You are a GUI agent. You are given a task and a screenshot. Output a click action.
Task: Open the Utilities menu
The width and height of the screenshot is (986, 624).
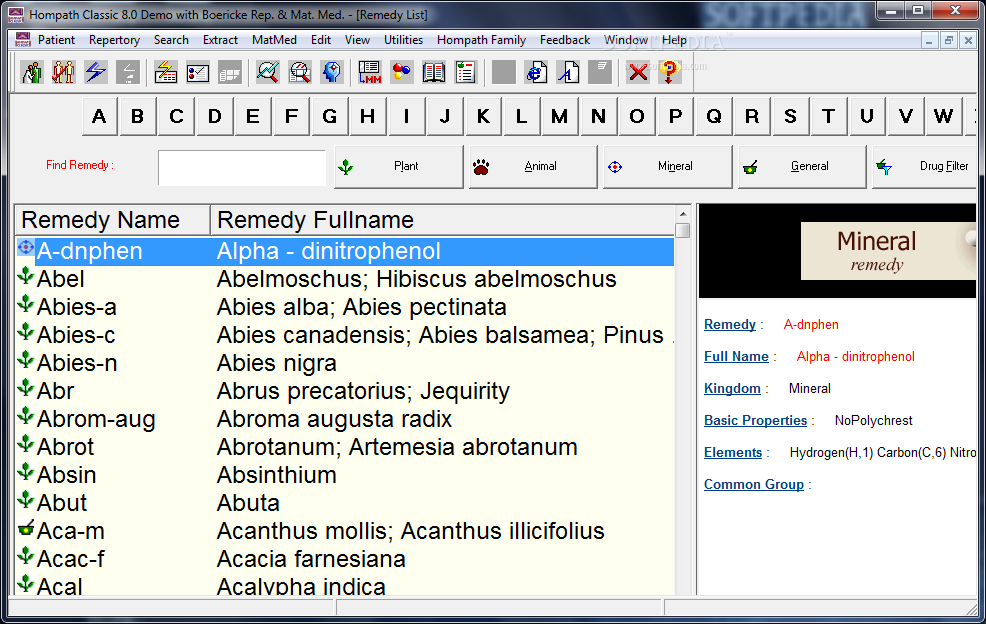[x=403, y=40]
